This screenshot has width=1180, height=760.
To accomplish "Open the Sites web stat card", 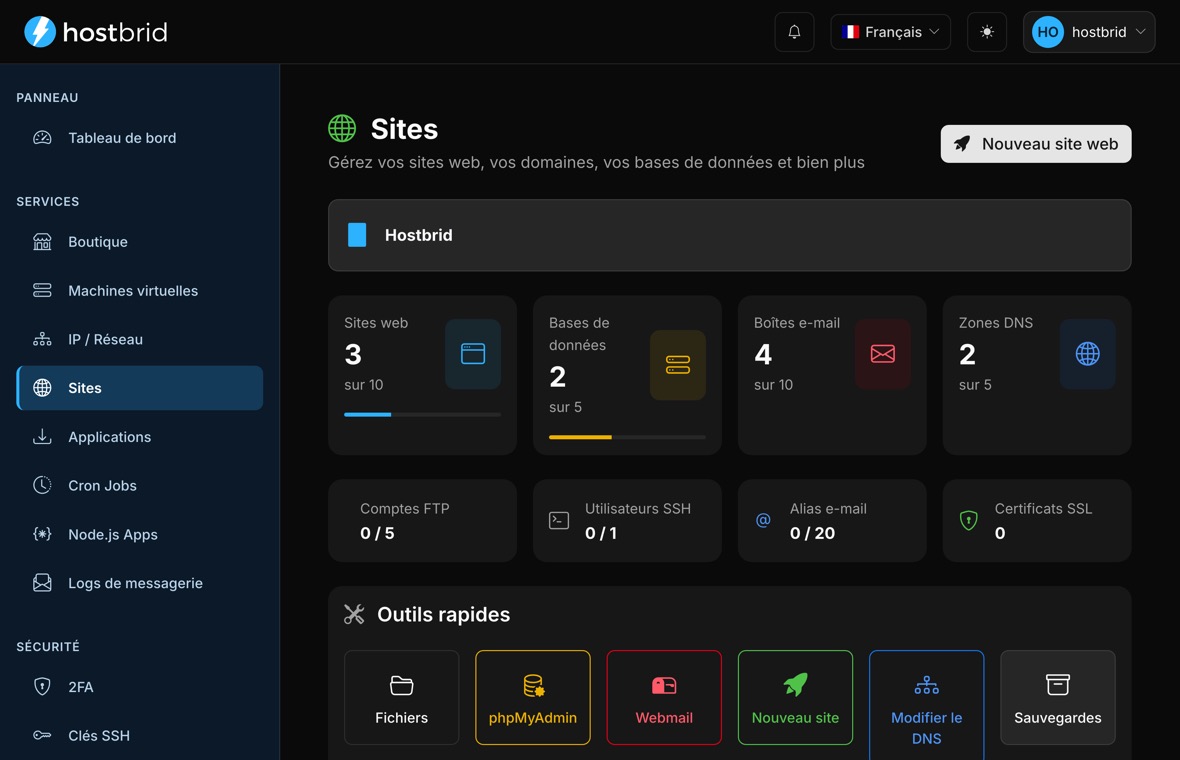I will (x=422, y=375).
